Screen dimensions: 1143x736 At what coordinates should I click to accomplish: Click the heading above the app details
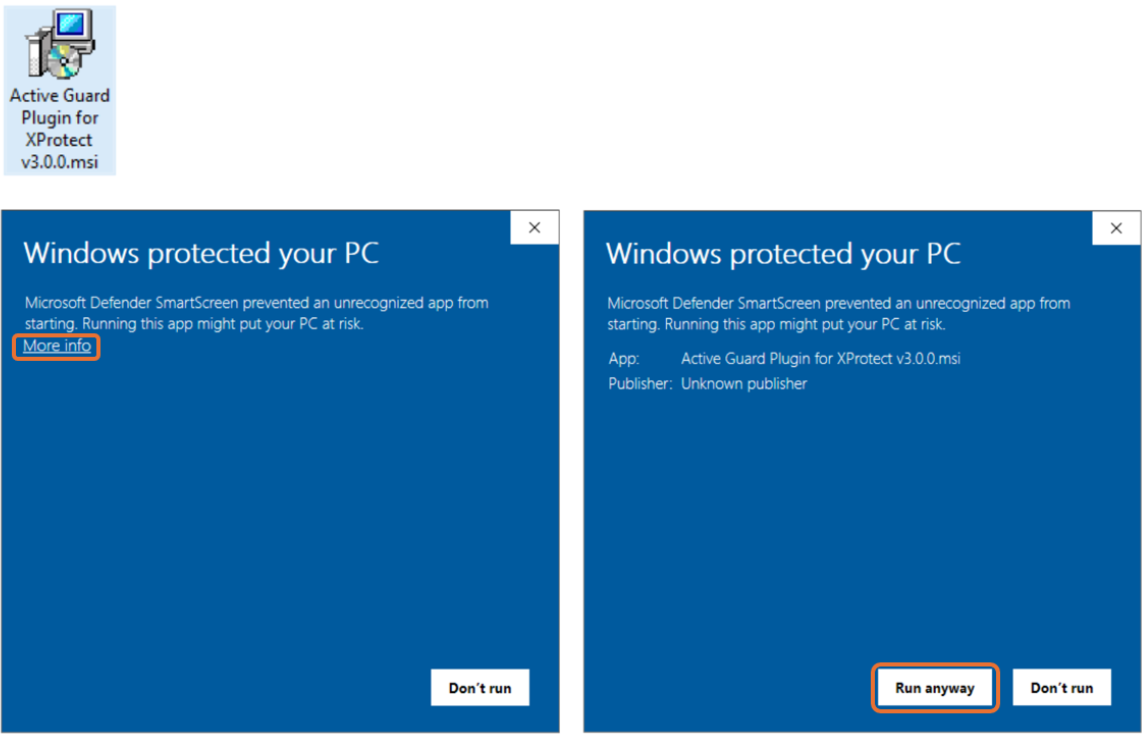pyautogui.click(x=783, y=254)
